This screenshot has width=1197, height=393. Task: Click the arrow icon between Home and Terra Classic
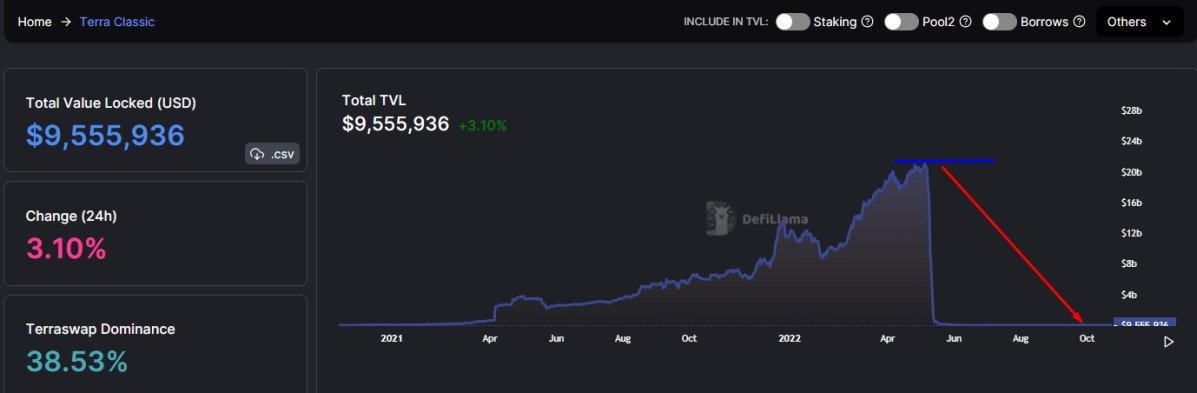click(x=66, y=22)
